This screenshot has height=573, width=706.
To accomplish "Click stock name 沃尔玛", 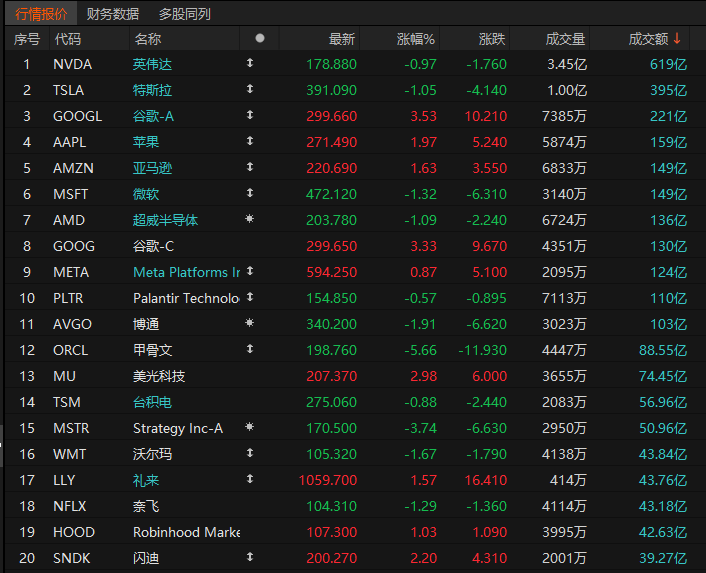I will pyautogui.click(x=152, y=454).
